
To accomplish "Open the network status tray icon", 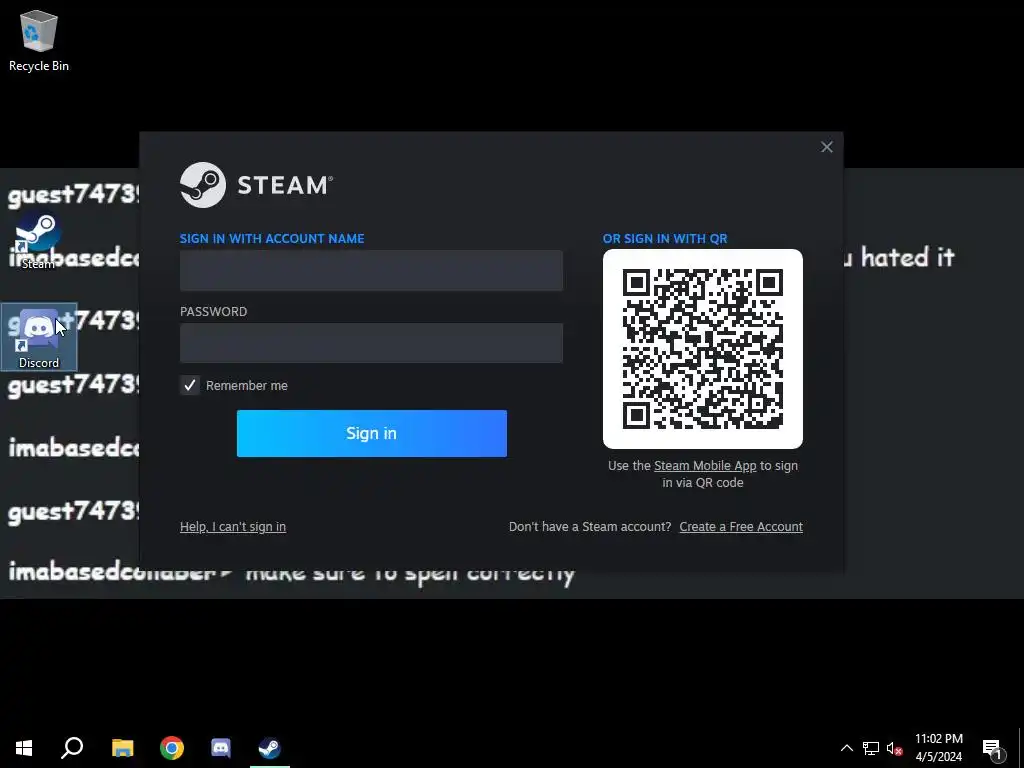I will [x=871, y=748].
